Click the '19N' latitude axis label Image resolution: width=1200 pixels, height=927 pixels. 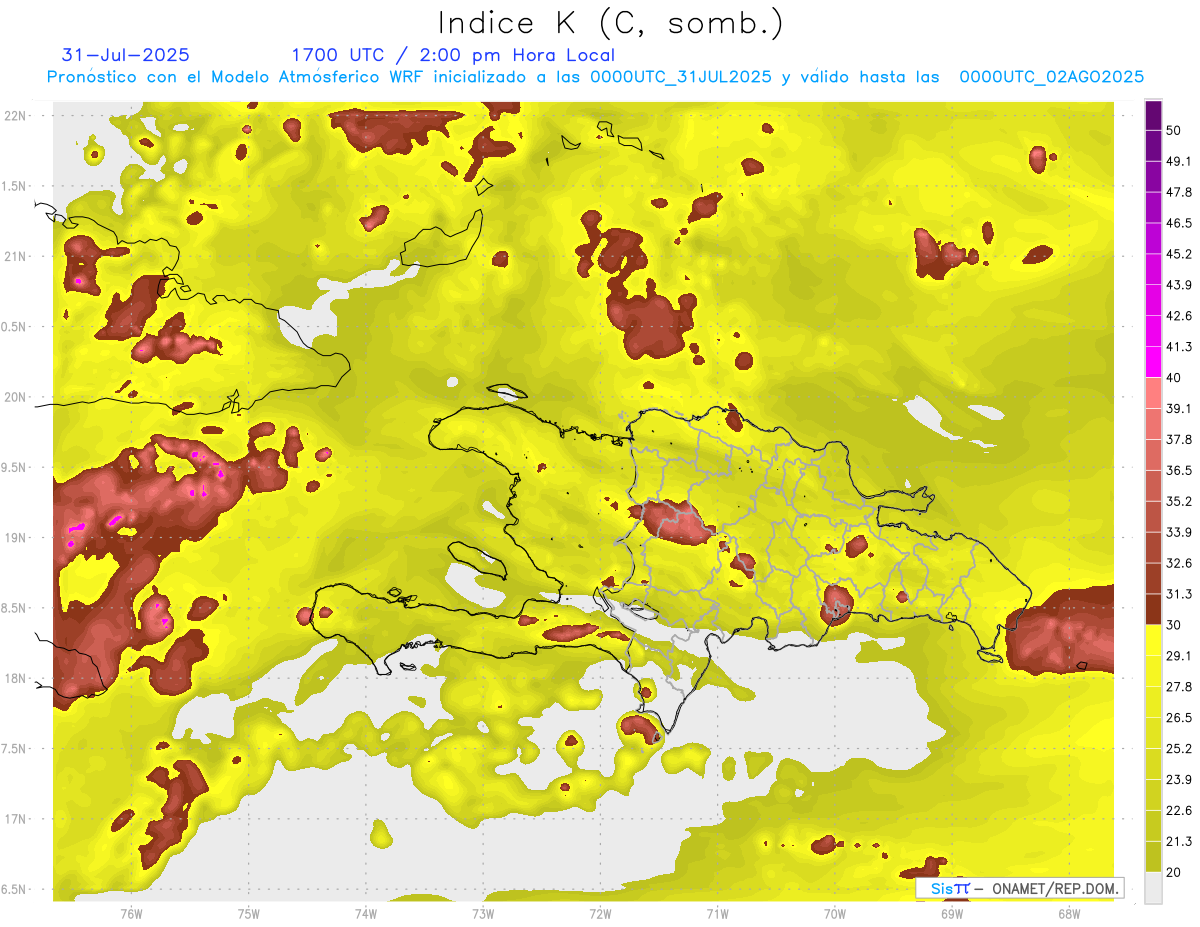coord(17,538)
